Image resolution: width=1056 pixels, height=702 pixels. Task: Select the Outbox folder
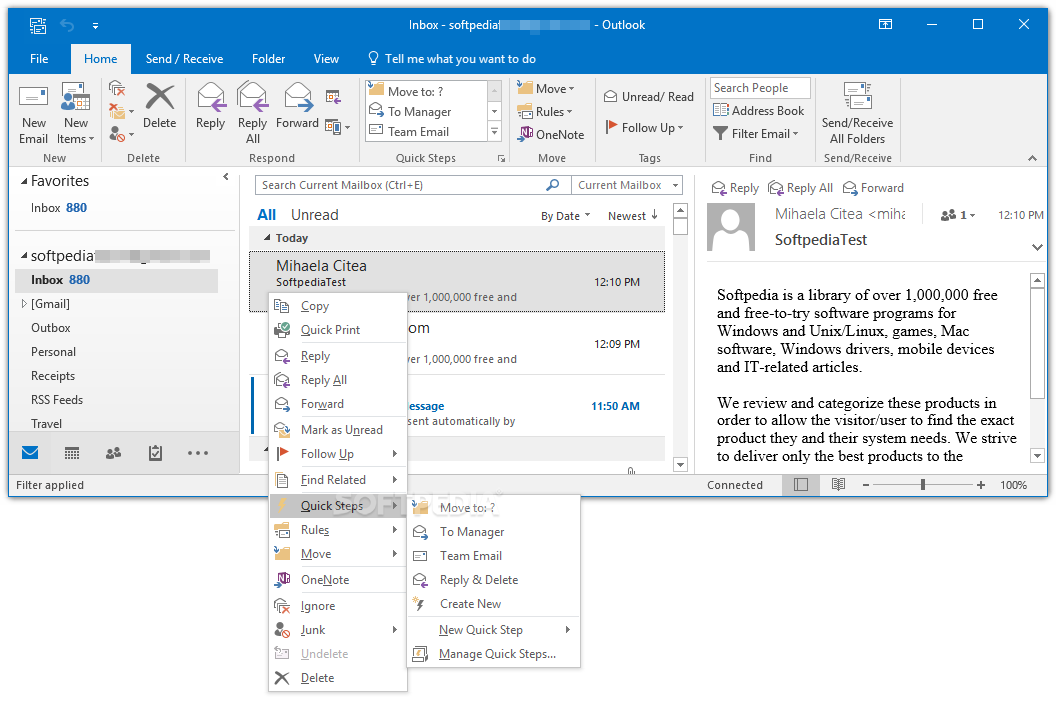(x=51, y=327)
